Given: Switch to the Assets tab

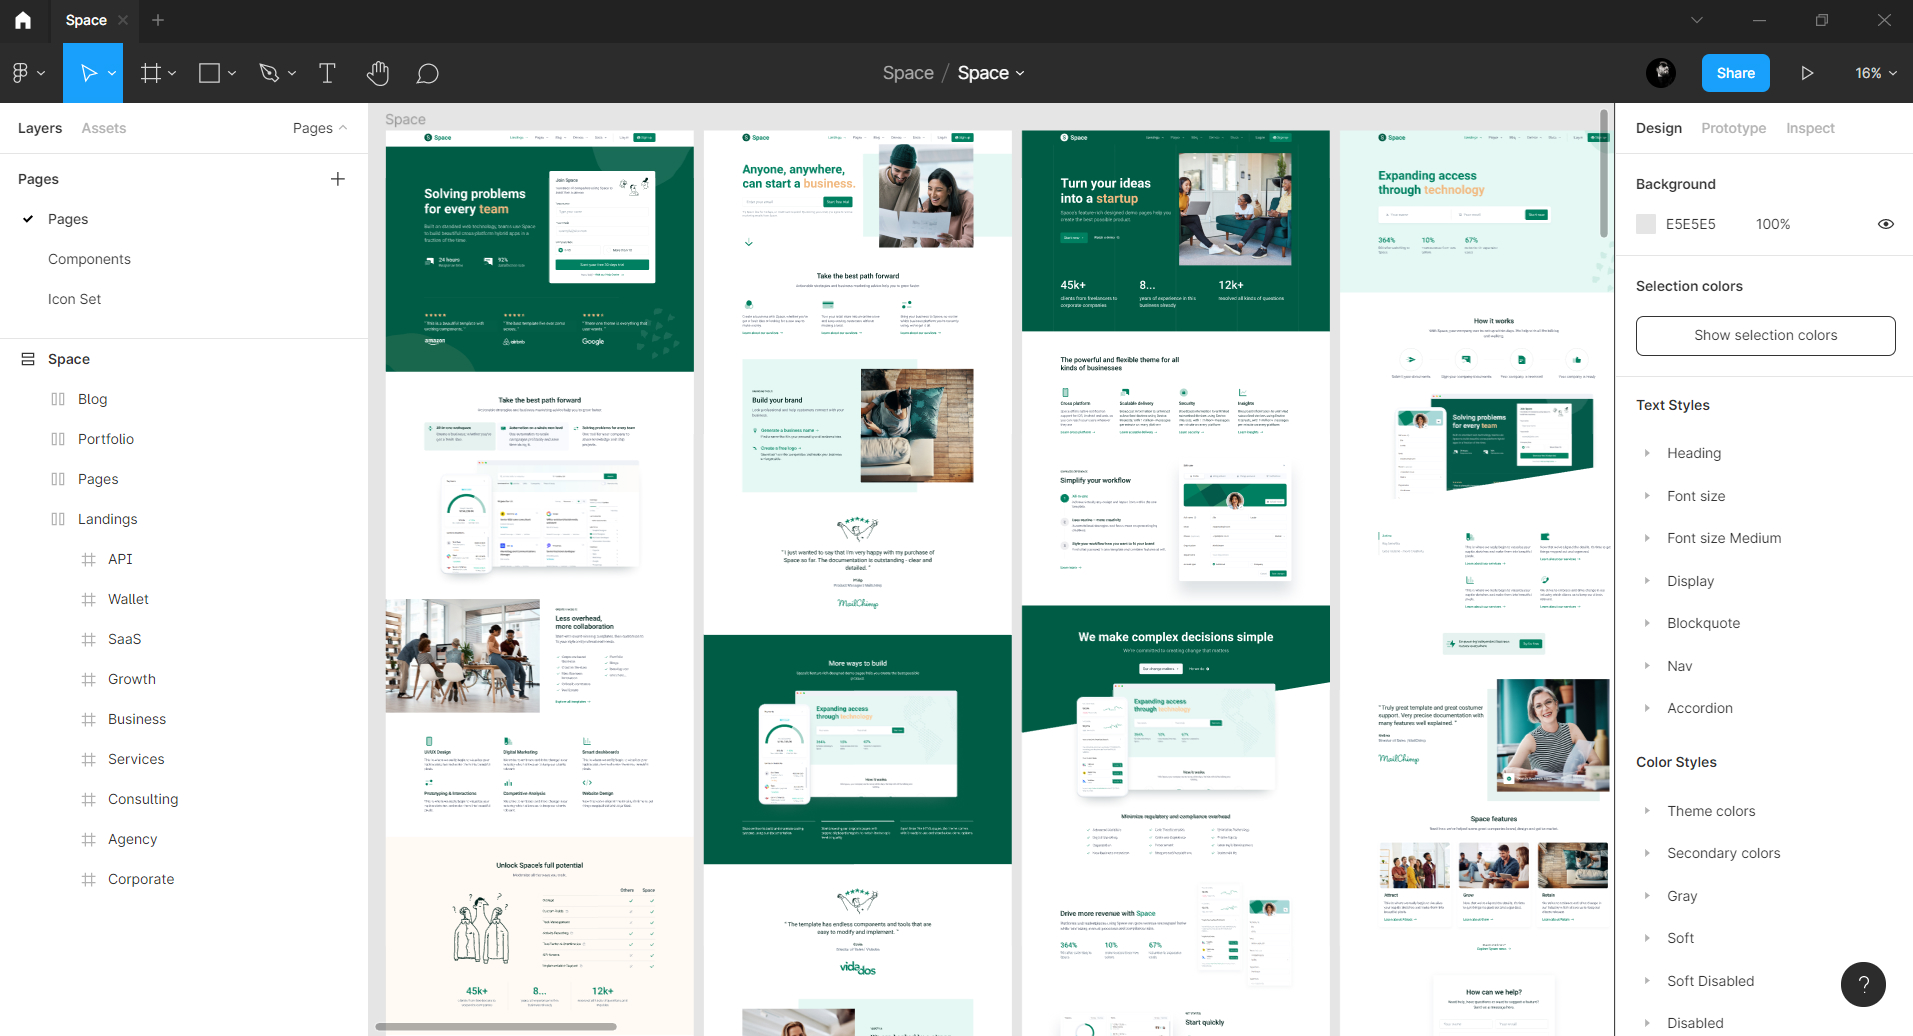Looking at the screenshot, I should click(x=104, y=128).
